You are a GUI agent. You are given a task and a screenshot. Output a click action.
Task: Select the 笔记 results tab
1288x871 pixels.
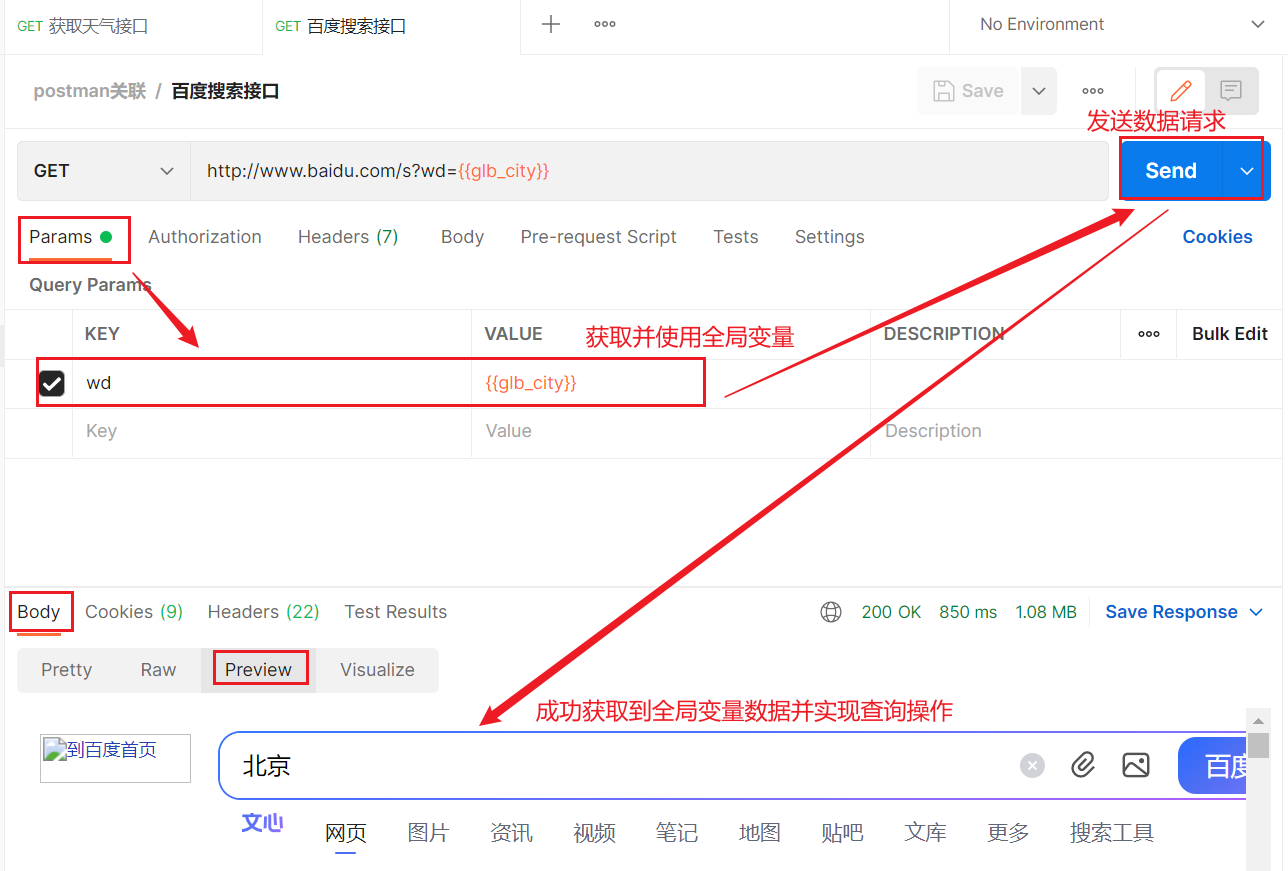[676, 833]
